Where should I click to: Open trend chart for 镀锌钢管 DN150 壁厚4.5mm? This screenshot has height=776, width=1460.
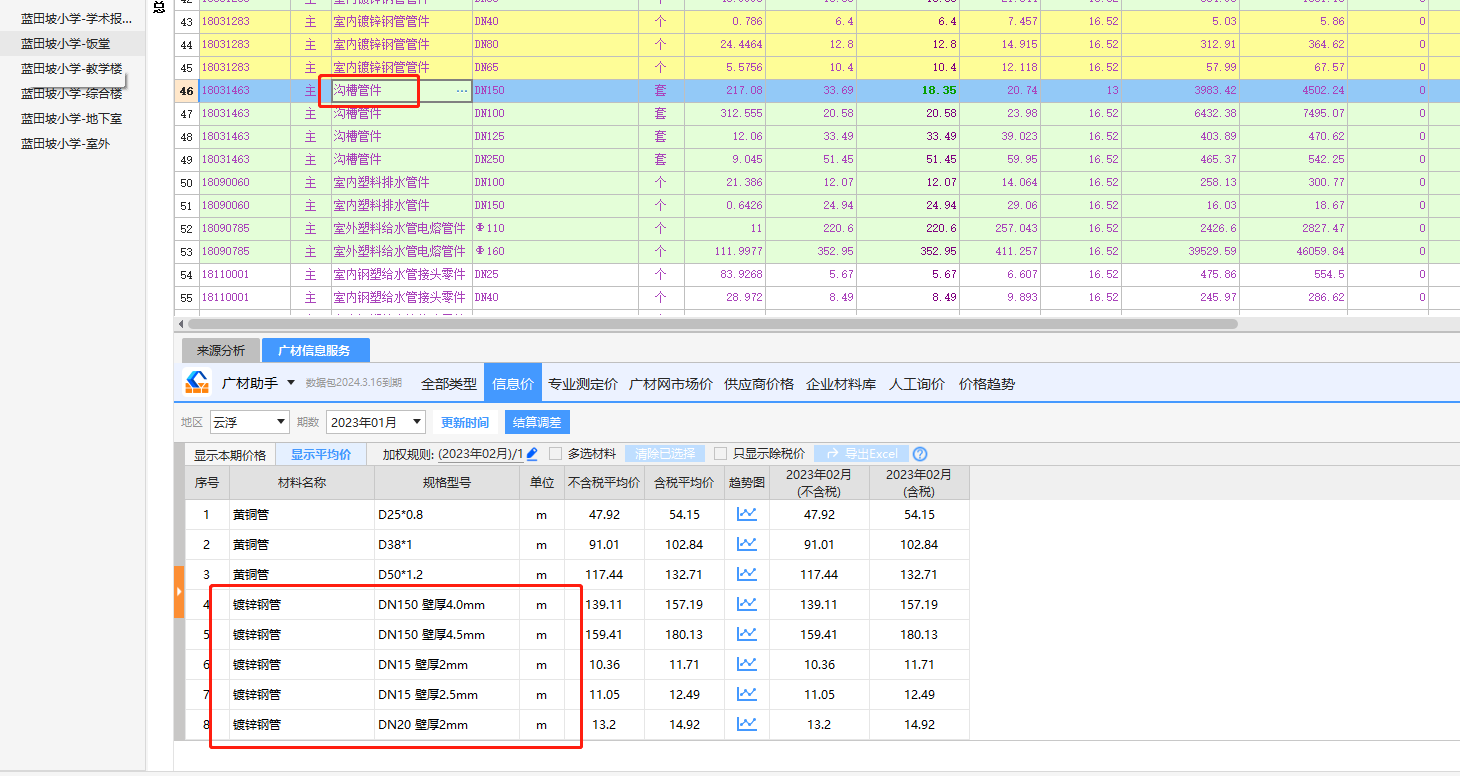click(x=747, y=634)
